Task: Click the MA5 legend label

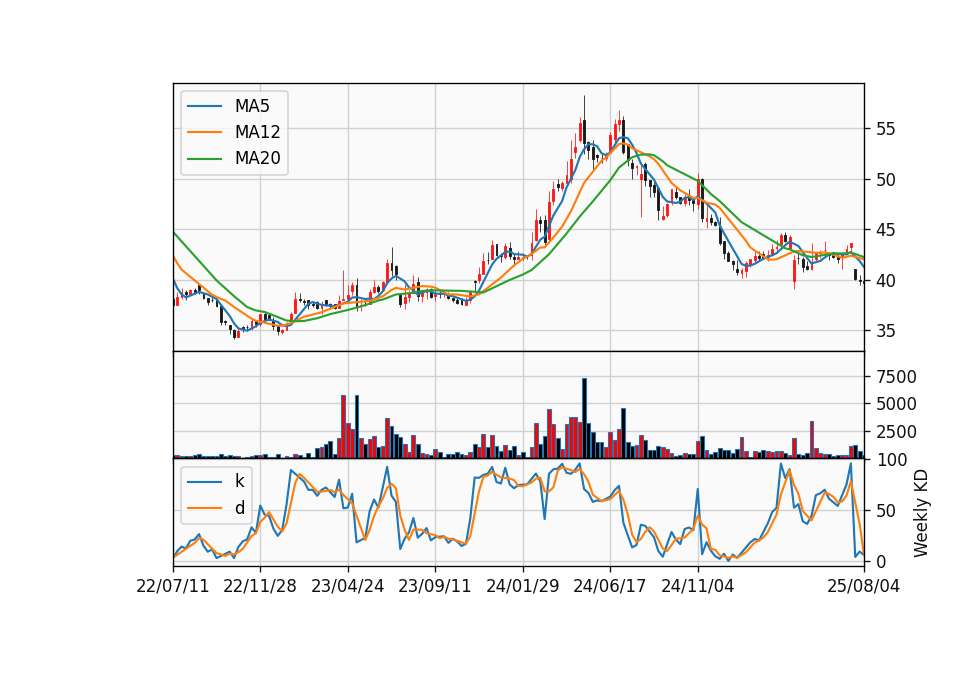Action: click(x=252, y=106)
